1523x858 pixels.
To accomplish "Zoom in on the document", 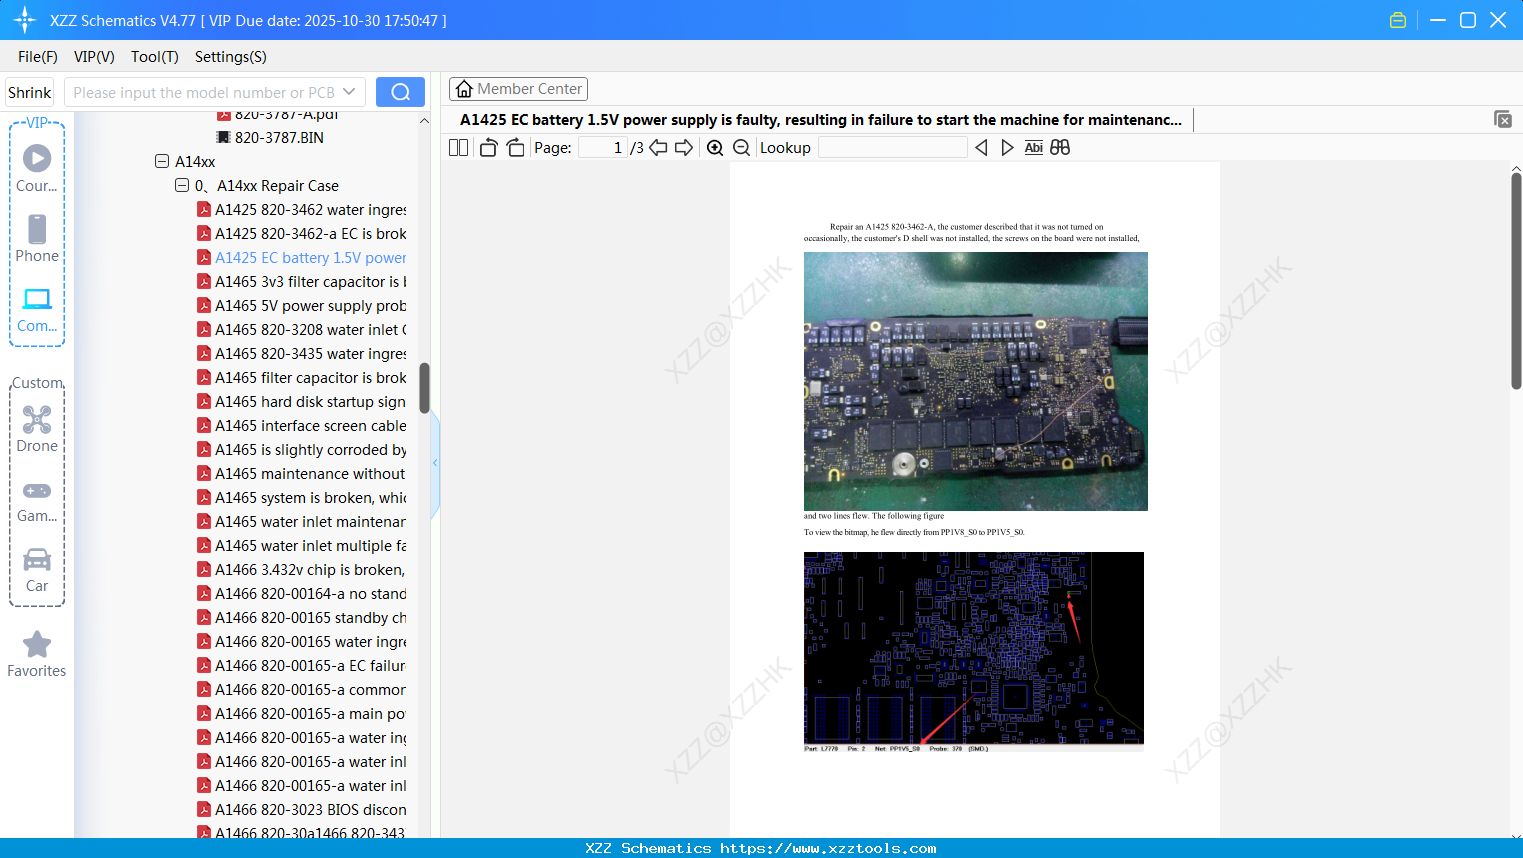I will (715, 148).
